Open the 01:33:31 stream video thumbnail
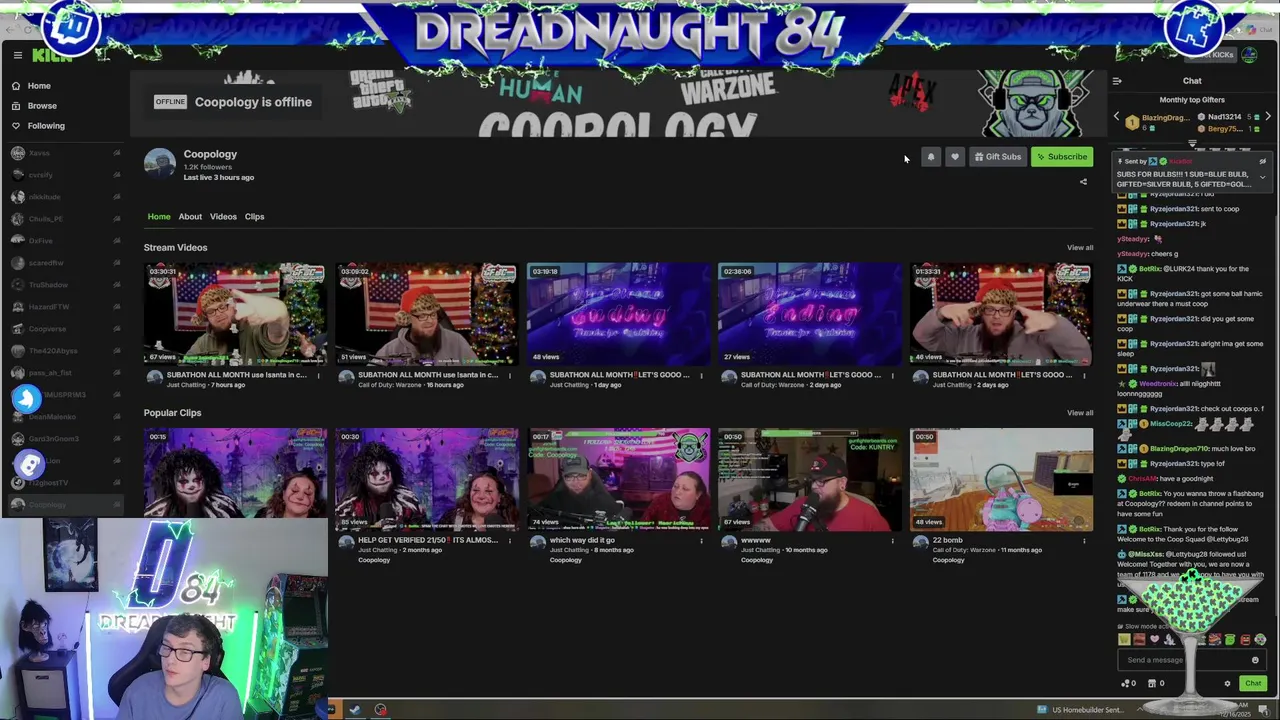 pos(1002,314)
